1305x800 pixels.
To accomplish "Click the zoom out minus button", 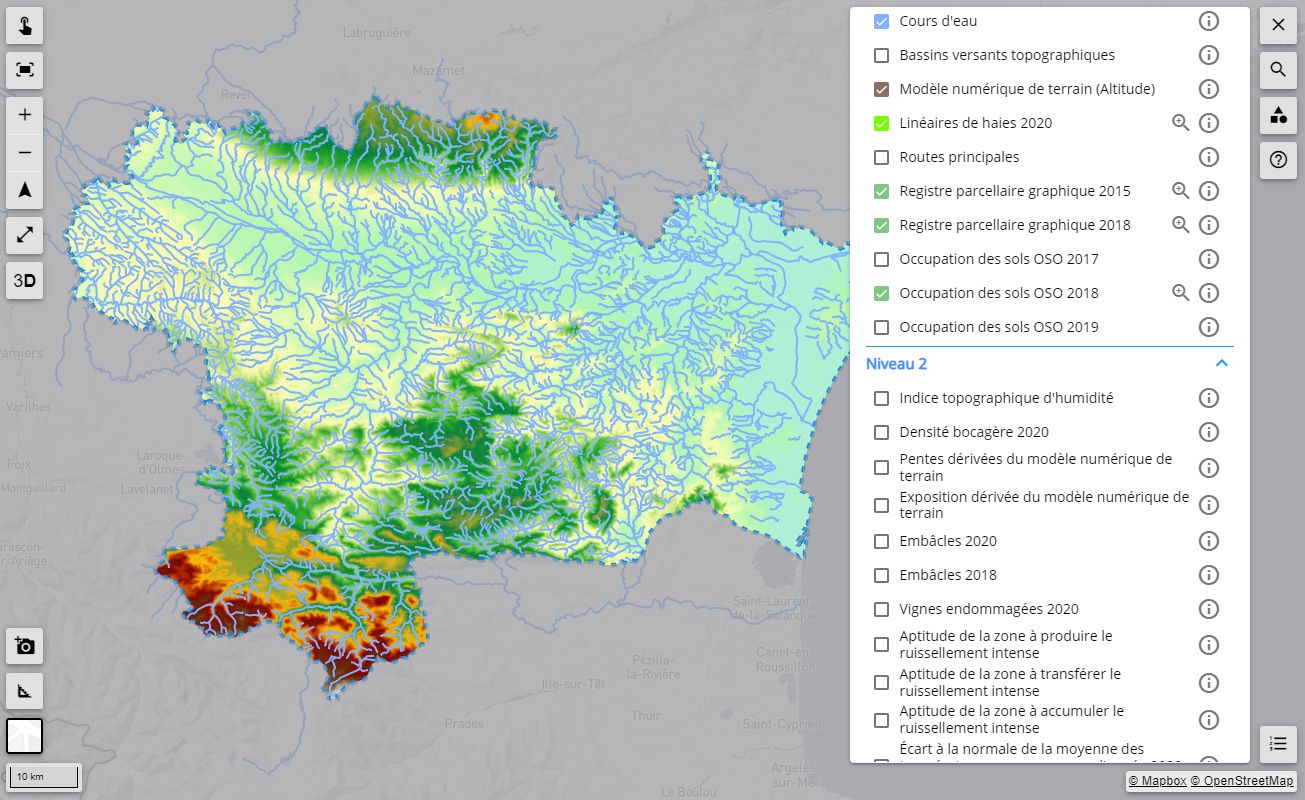I will (25, 152).
